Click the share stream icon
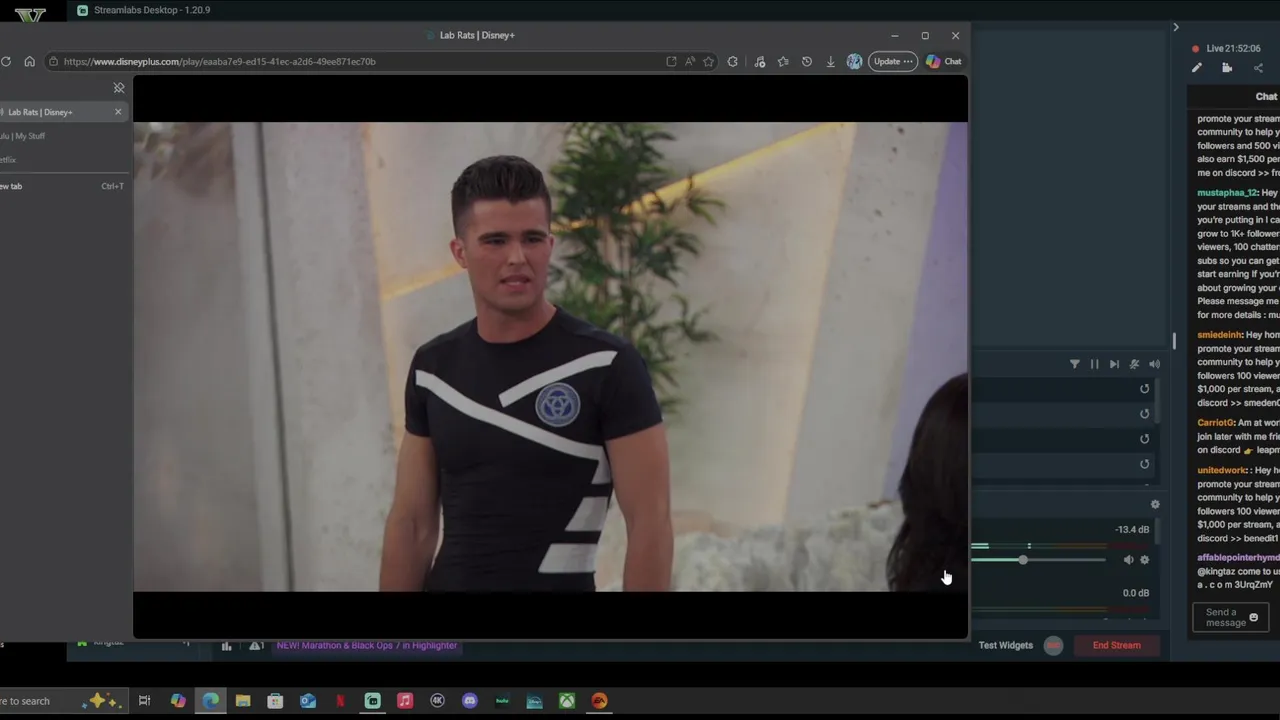Screen dimensions: 1280x720 click(1258, 68)
